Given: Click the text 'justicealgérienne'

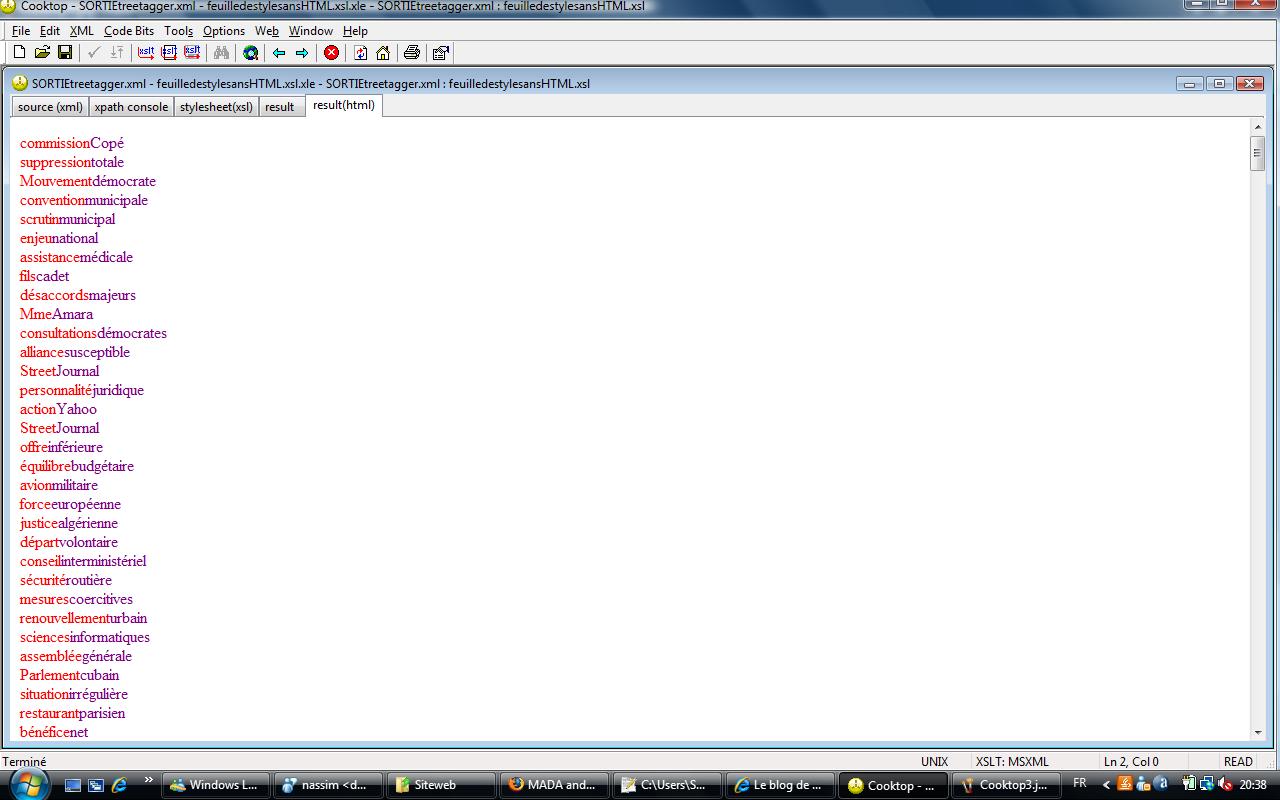Looking at the screenshot, I should point(69,523).
